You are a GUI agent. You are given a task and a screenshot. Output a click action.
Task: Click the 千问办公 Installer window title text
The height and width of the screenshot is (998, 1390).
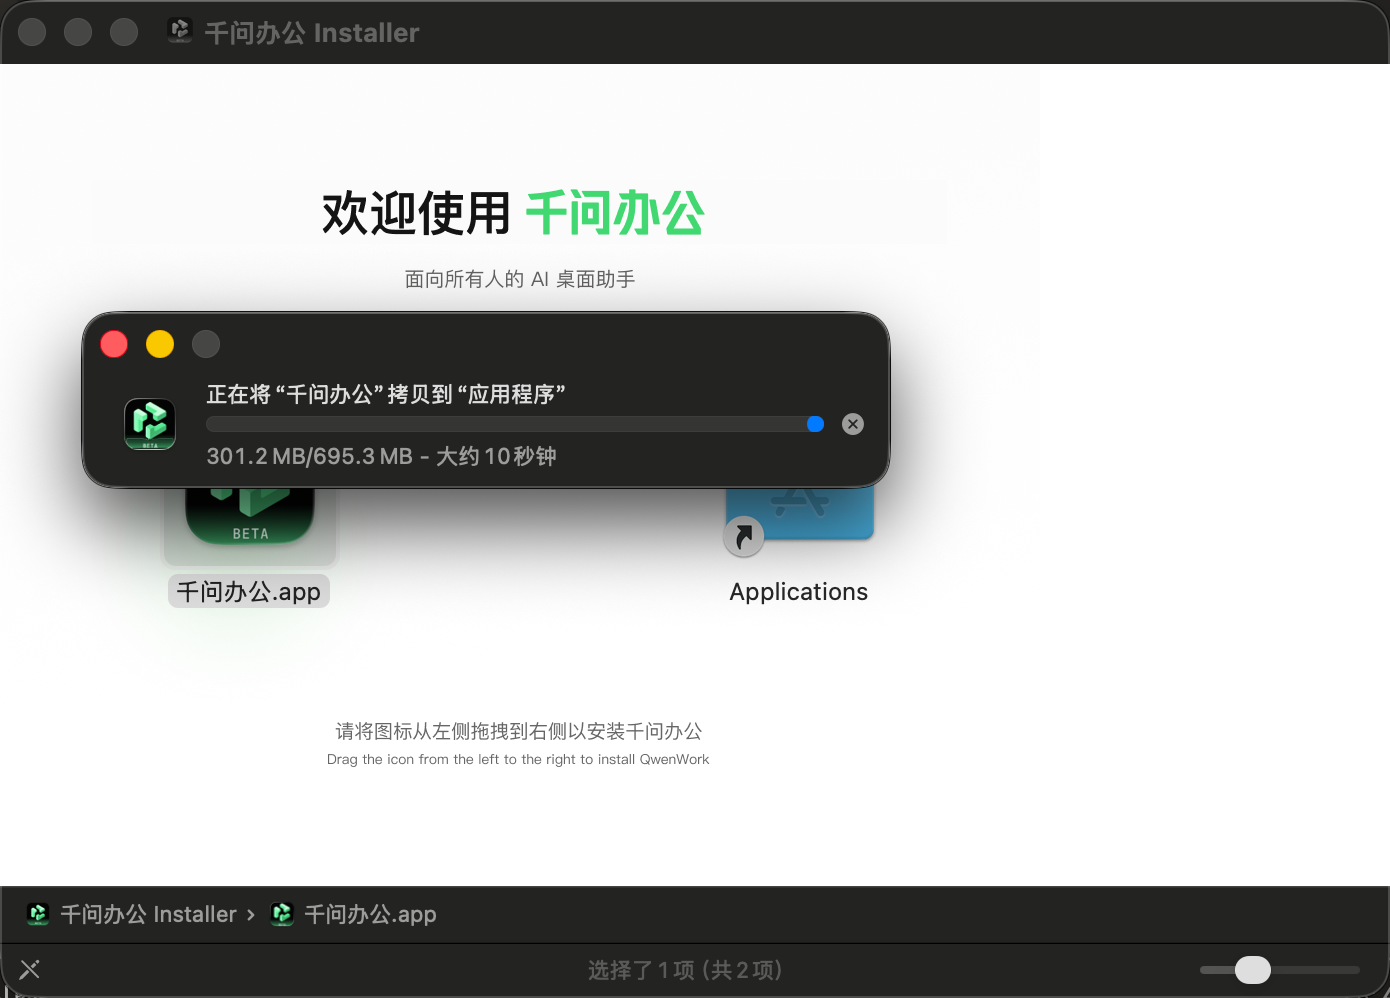[x=312, y=33]
